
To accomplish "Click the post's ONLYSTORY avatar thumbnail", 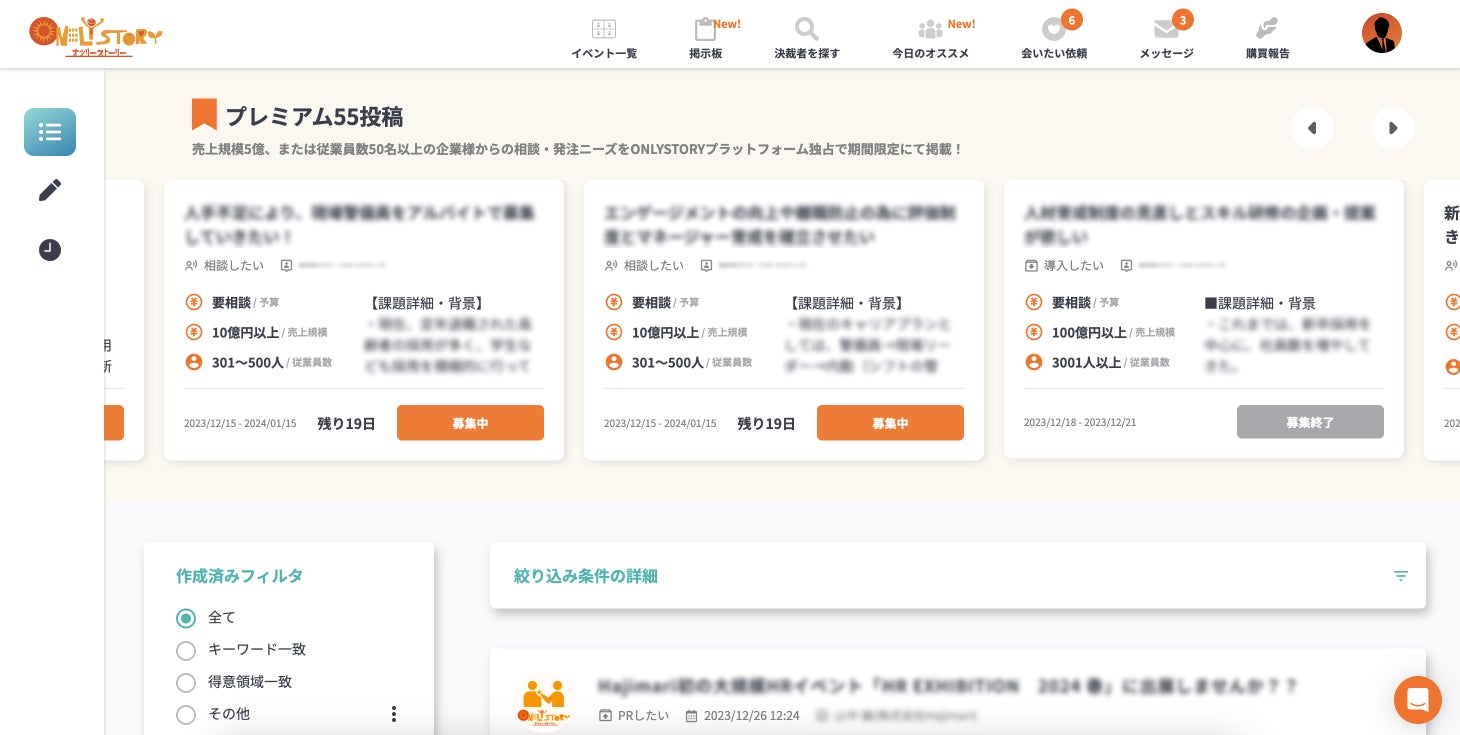I will click(x=543, y=703).
